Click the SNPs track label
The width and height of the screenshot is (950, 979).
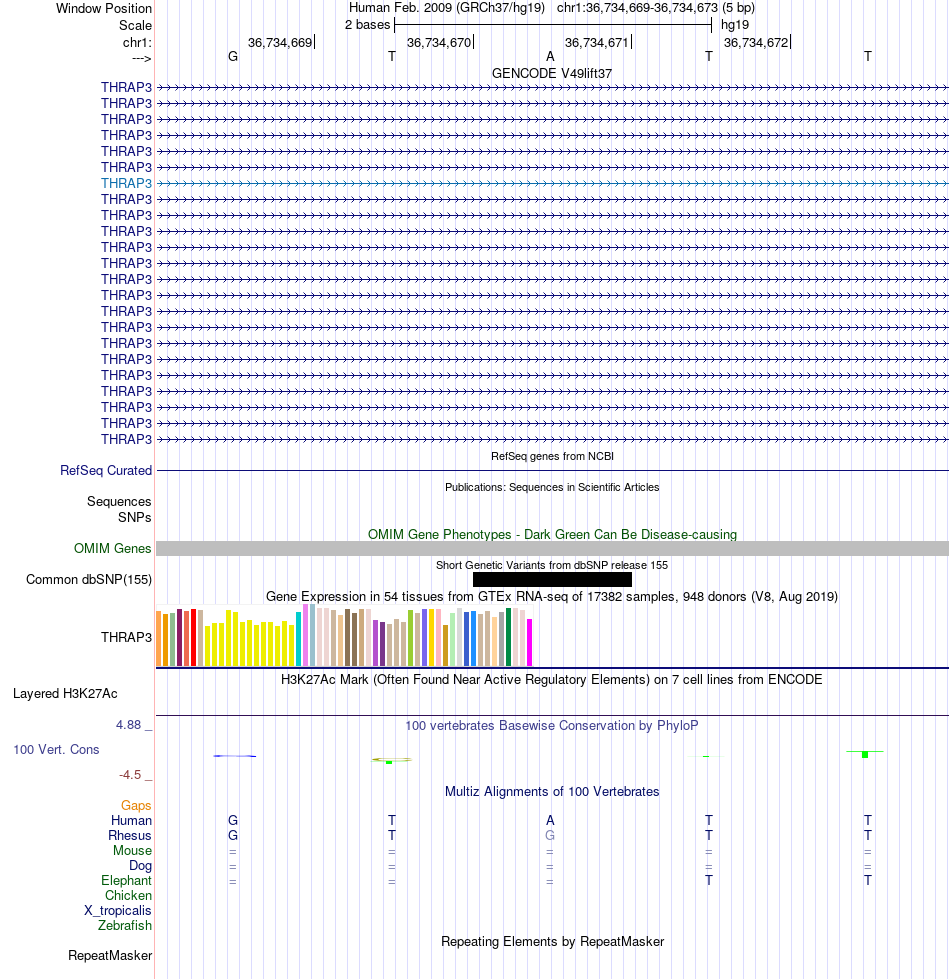pos(135,518)
